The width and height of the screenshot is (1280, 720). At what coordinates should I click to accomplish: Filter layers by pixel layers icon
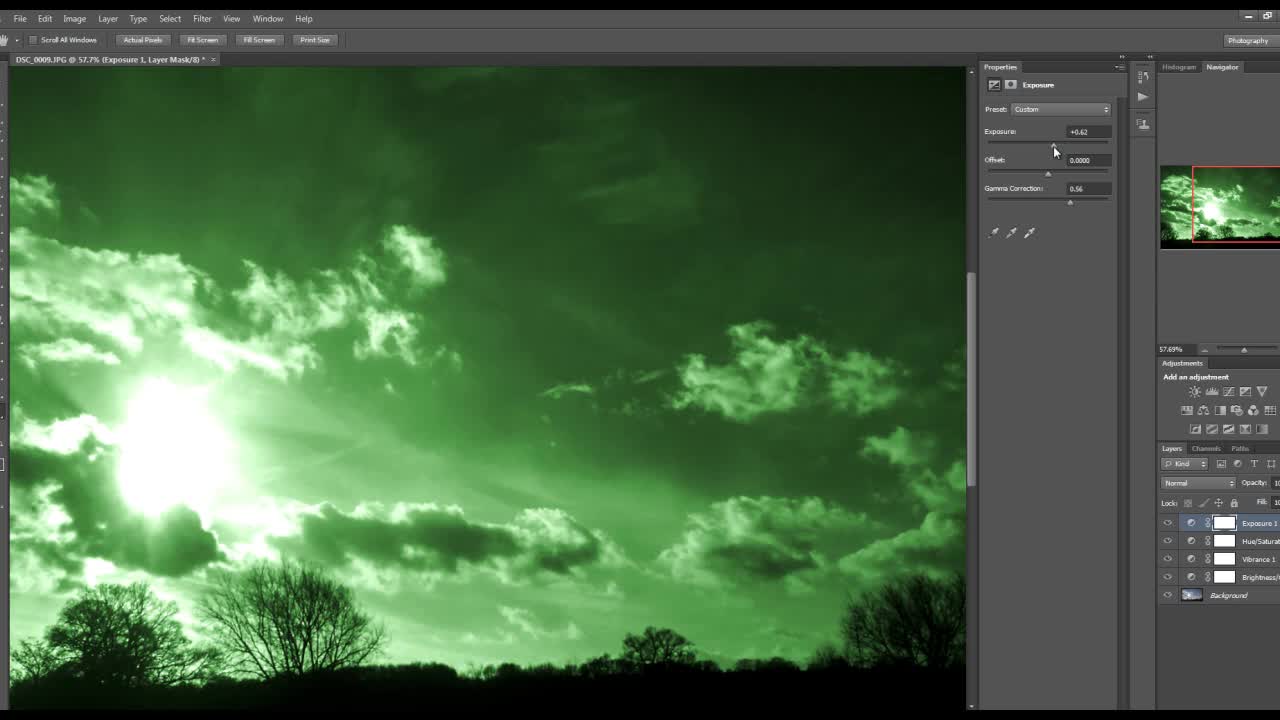[x=1221, y=464]
